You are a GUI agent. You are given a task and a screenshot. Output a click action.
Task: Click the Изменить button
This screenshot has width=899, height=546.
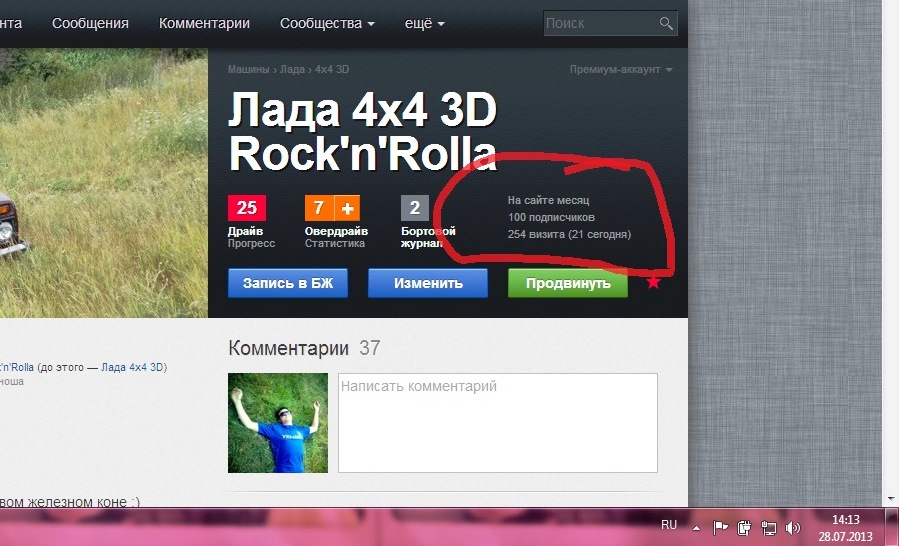click(428, 283)
